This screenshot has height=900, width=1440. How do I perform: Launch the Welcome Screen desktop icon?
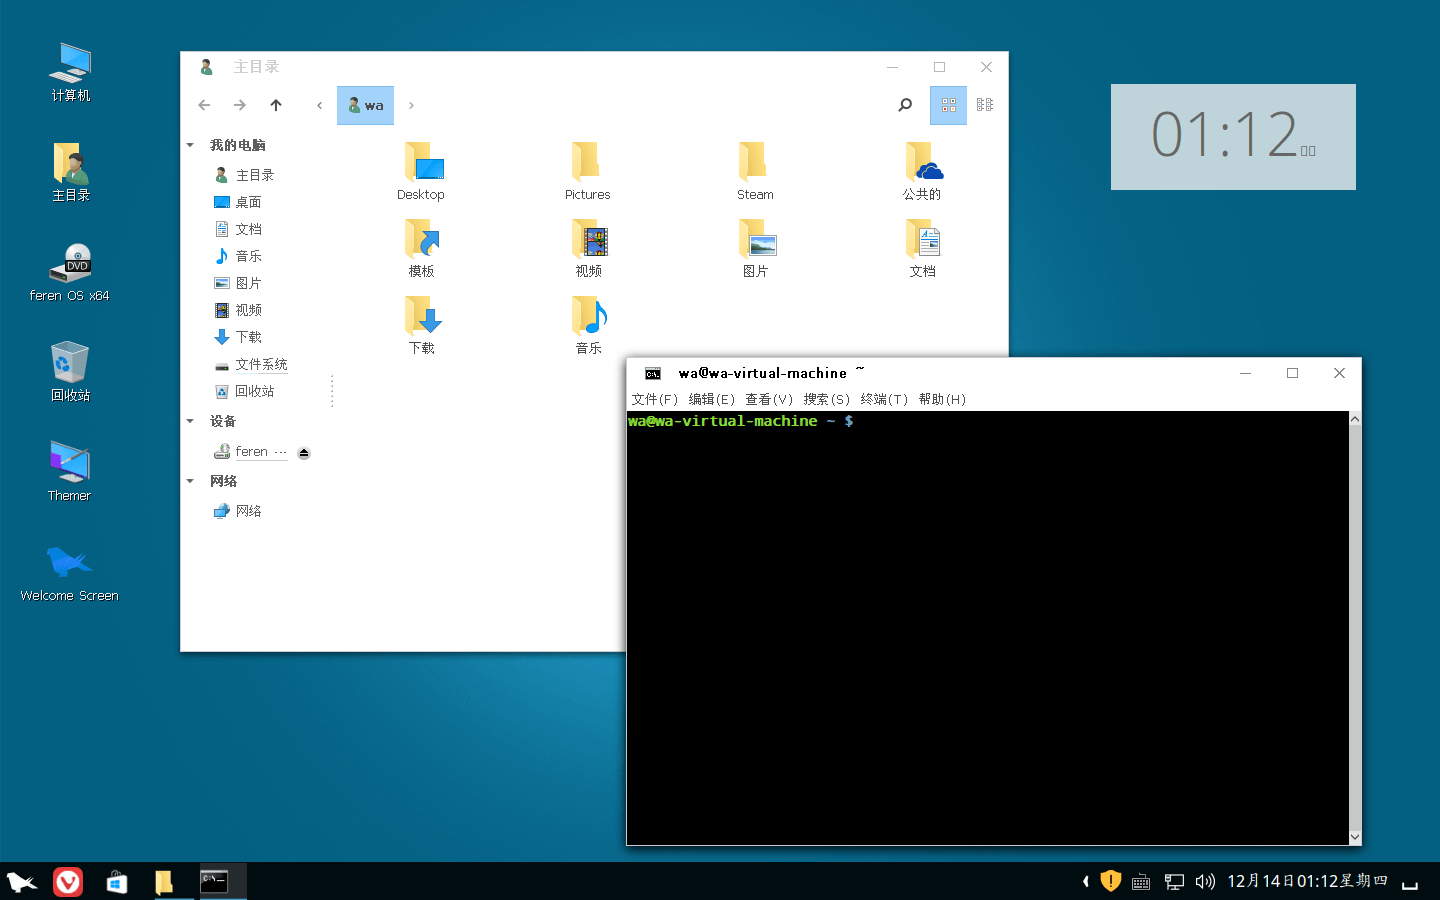pyautogui.click(x=70, y=572)
